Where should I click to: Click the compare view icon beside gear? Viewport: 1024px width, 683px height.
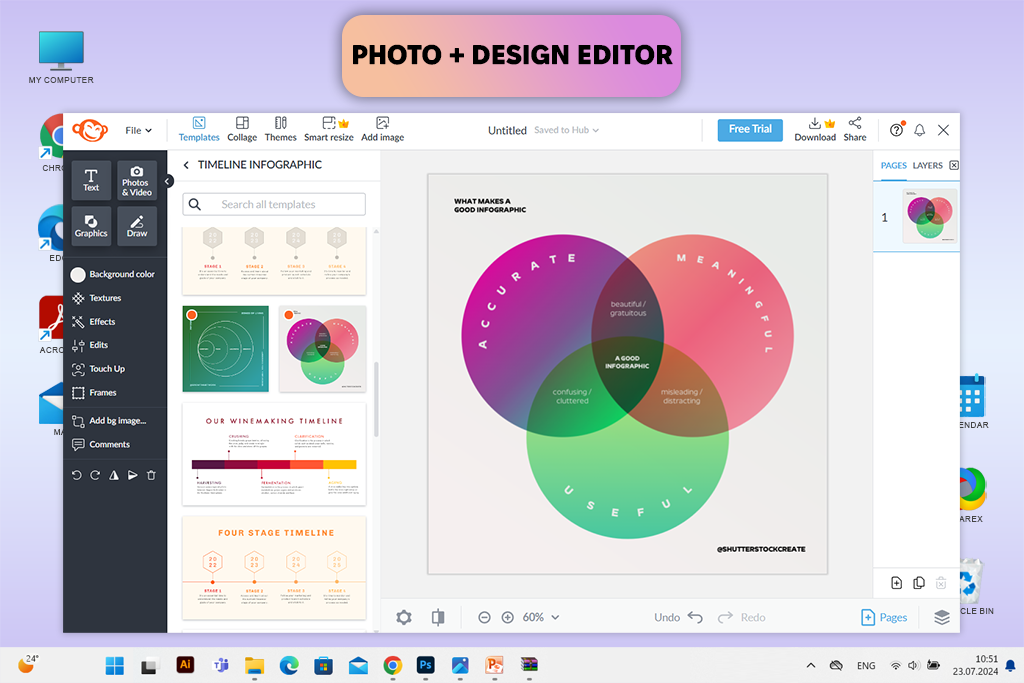(x=438, y=617)
